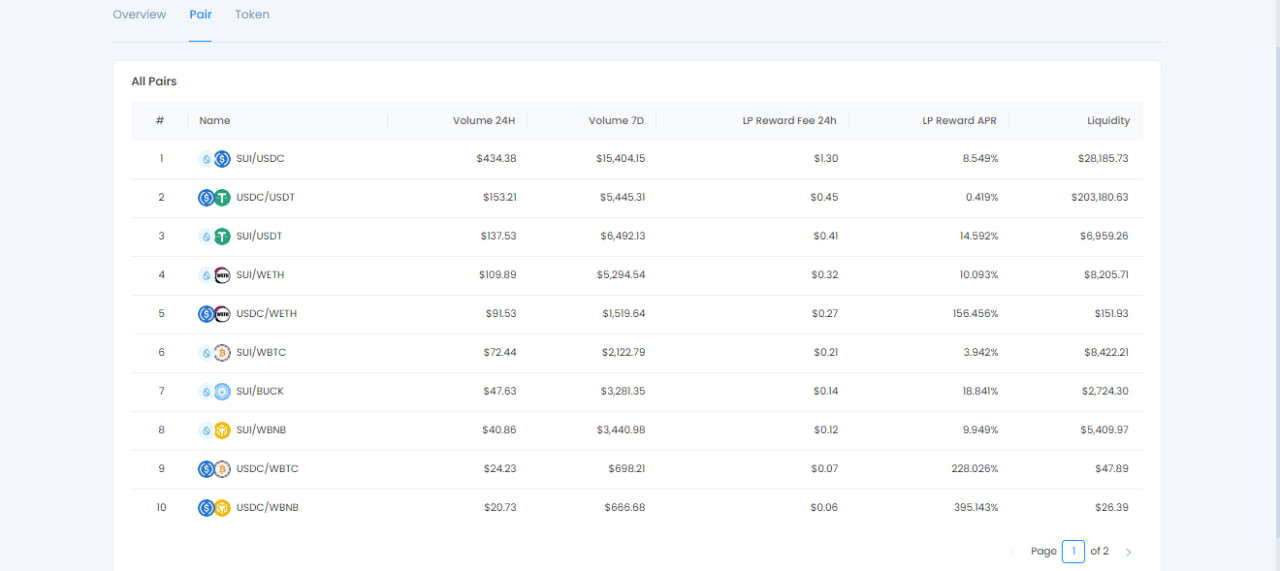Go to next page with right chevron
This screenshot has height=571, width=1280.
[1128, 552]
